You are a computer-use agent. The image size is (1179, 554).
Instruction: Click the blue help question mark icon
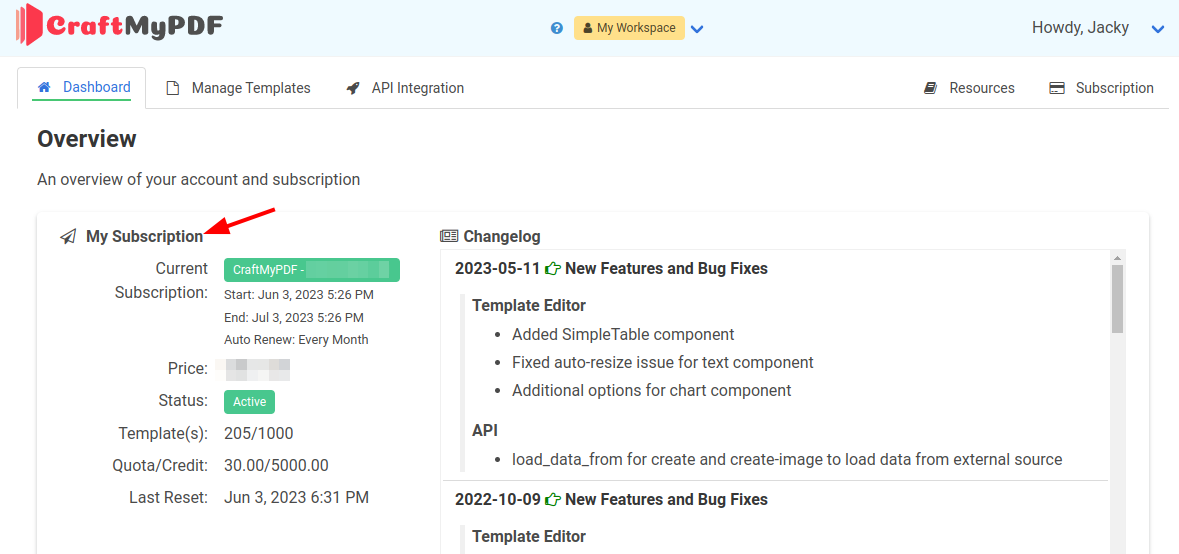tap(557, 28)
